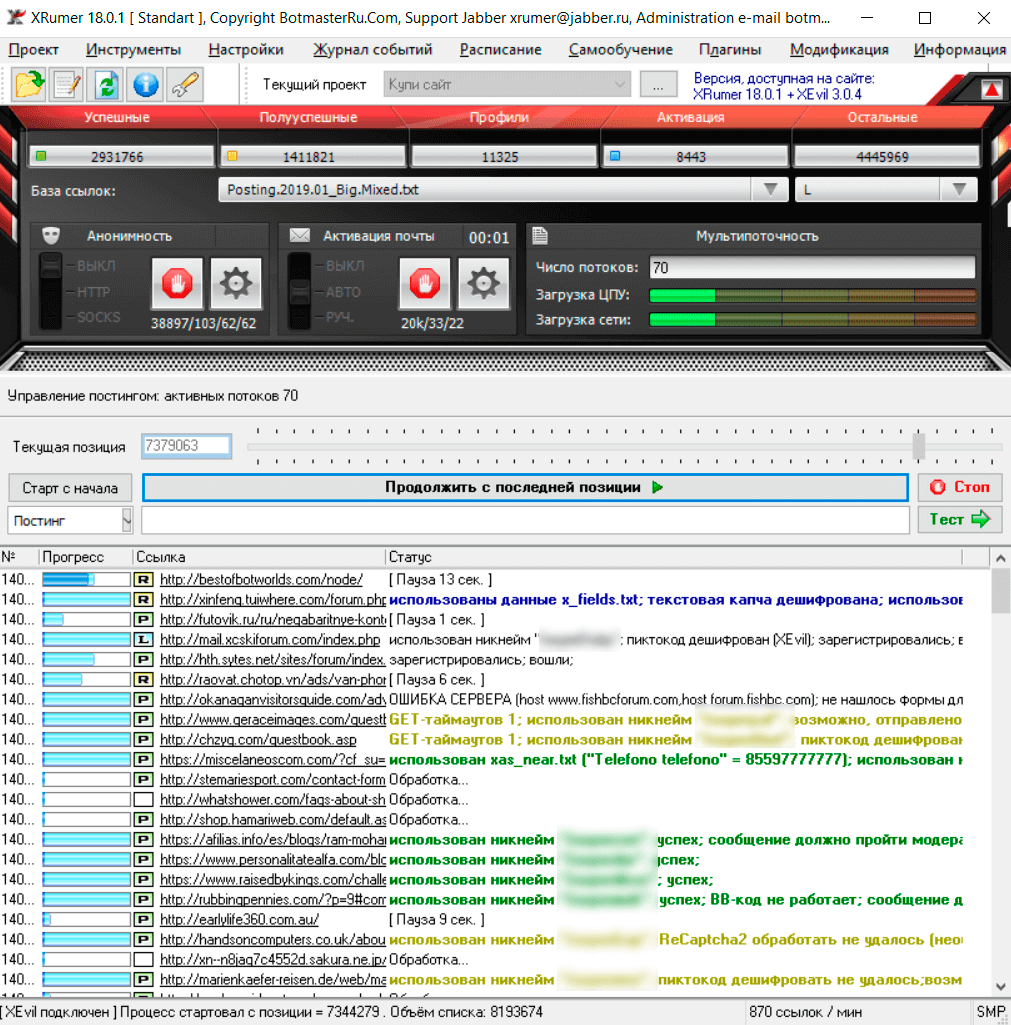Set anonymity to SOCKS
The image size is (1011, 1025).
click(99, 318)
